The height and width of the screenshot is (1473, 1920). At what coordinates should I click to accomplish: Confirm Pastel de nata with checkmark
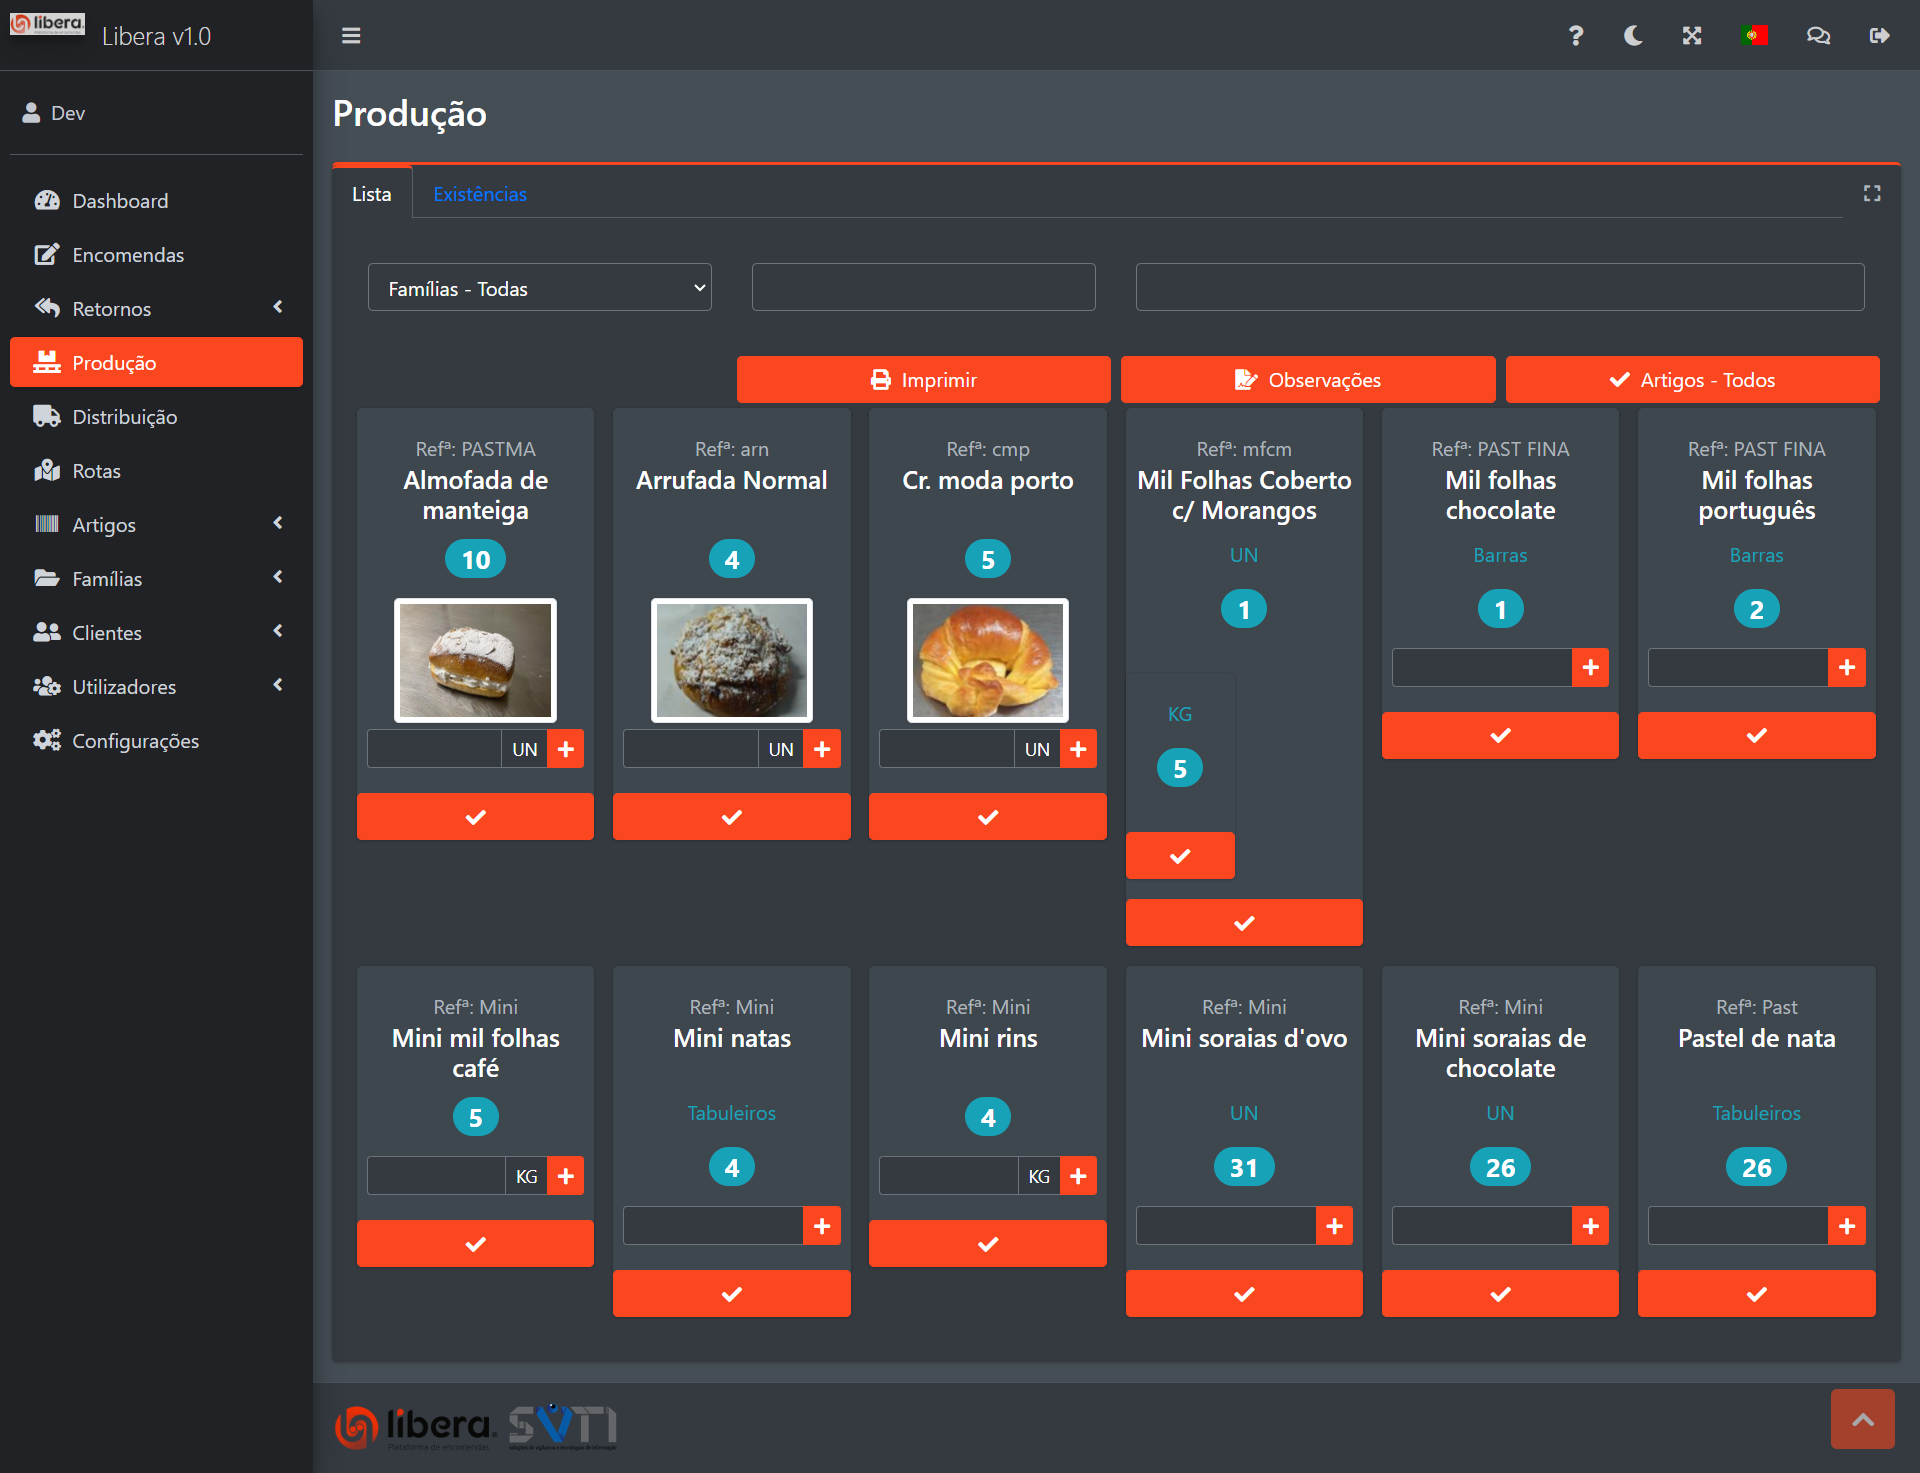coord(1756,1294)
